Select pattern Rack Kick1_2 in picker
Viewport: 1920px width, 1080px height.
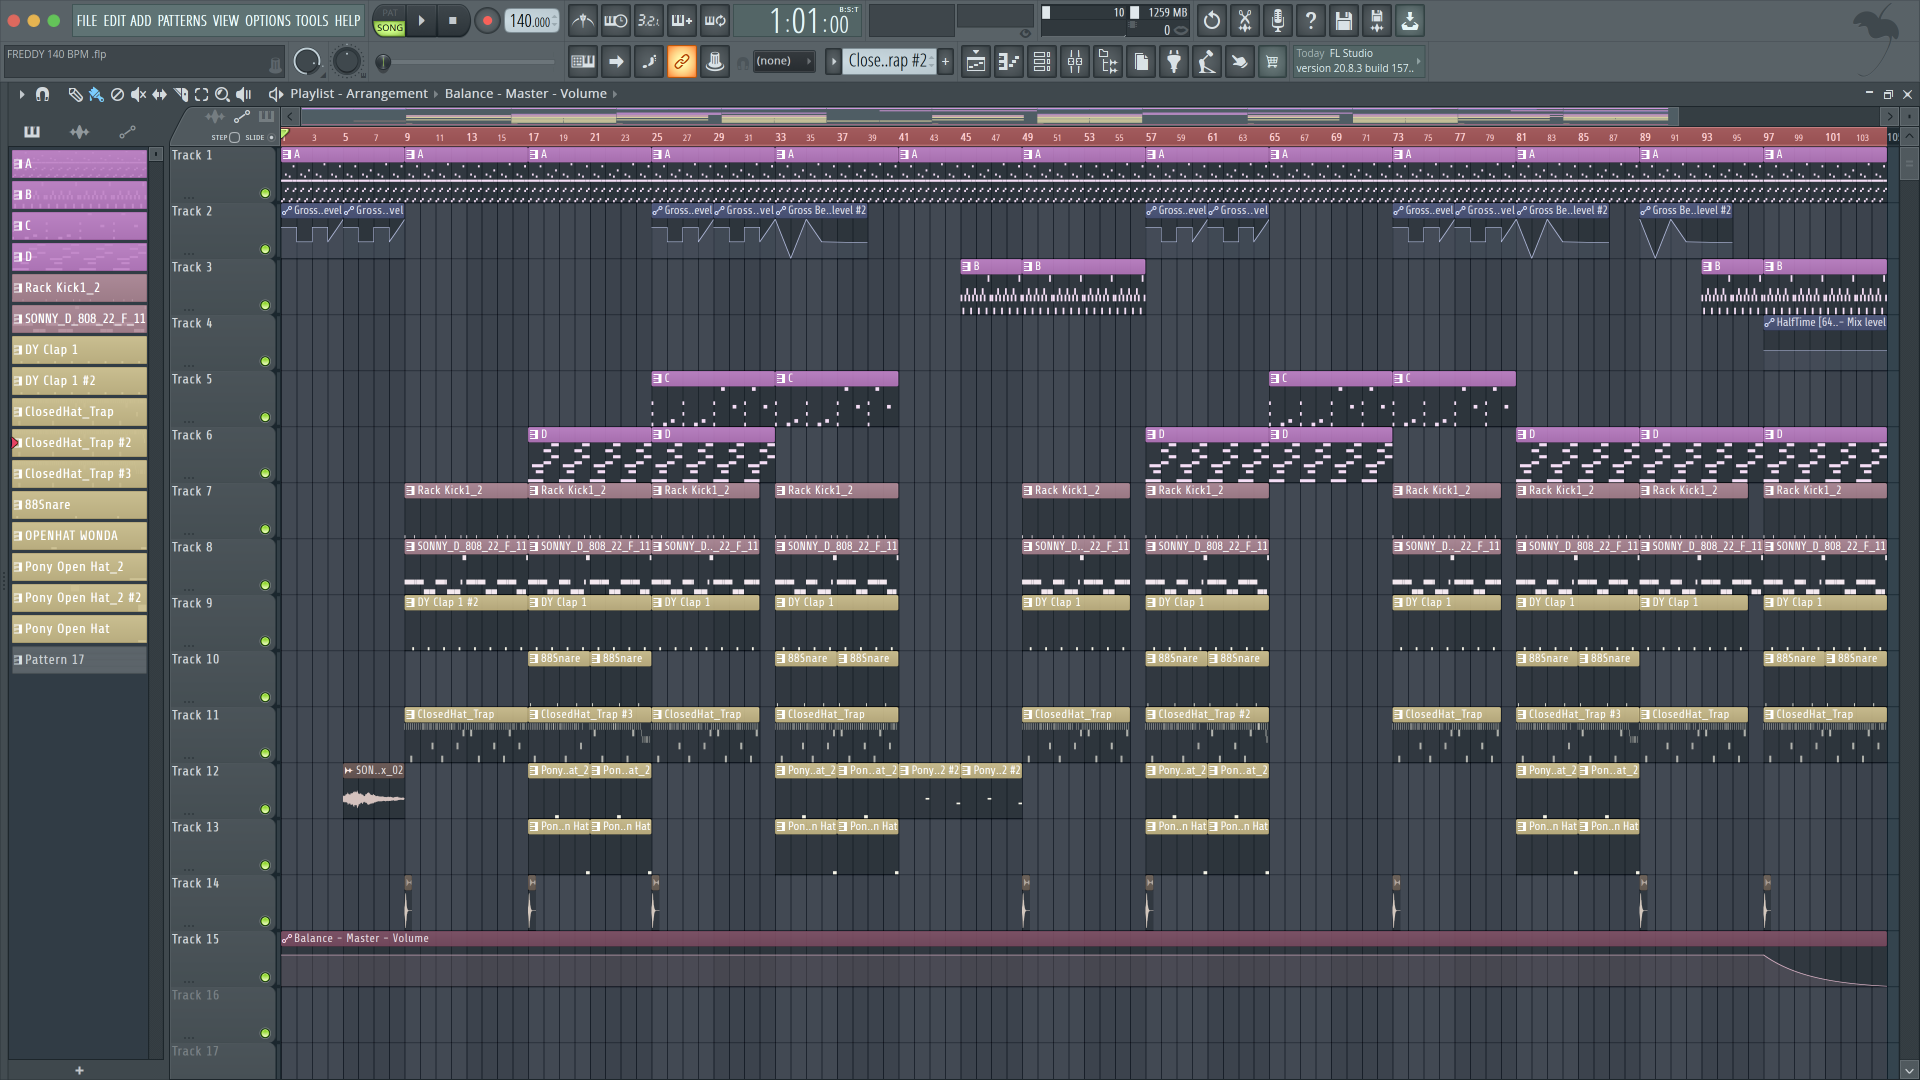pos(79,288)
